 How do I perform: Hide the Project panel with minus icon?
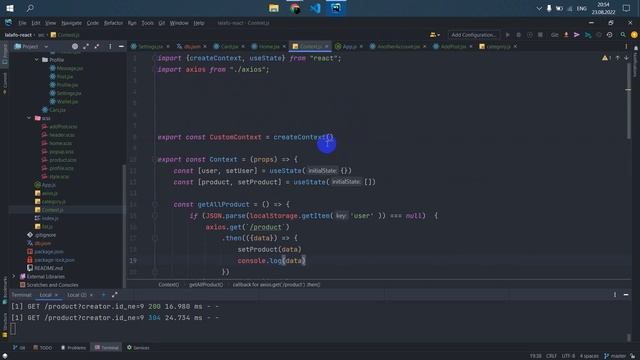(121, 47)
